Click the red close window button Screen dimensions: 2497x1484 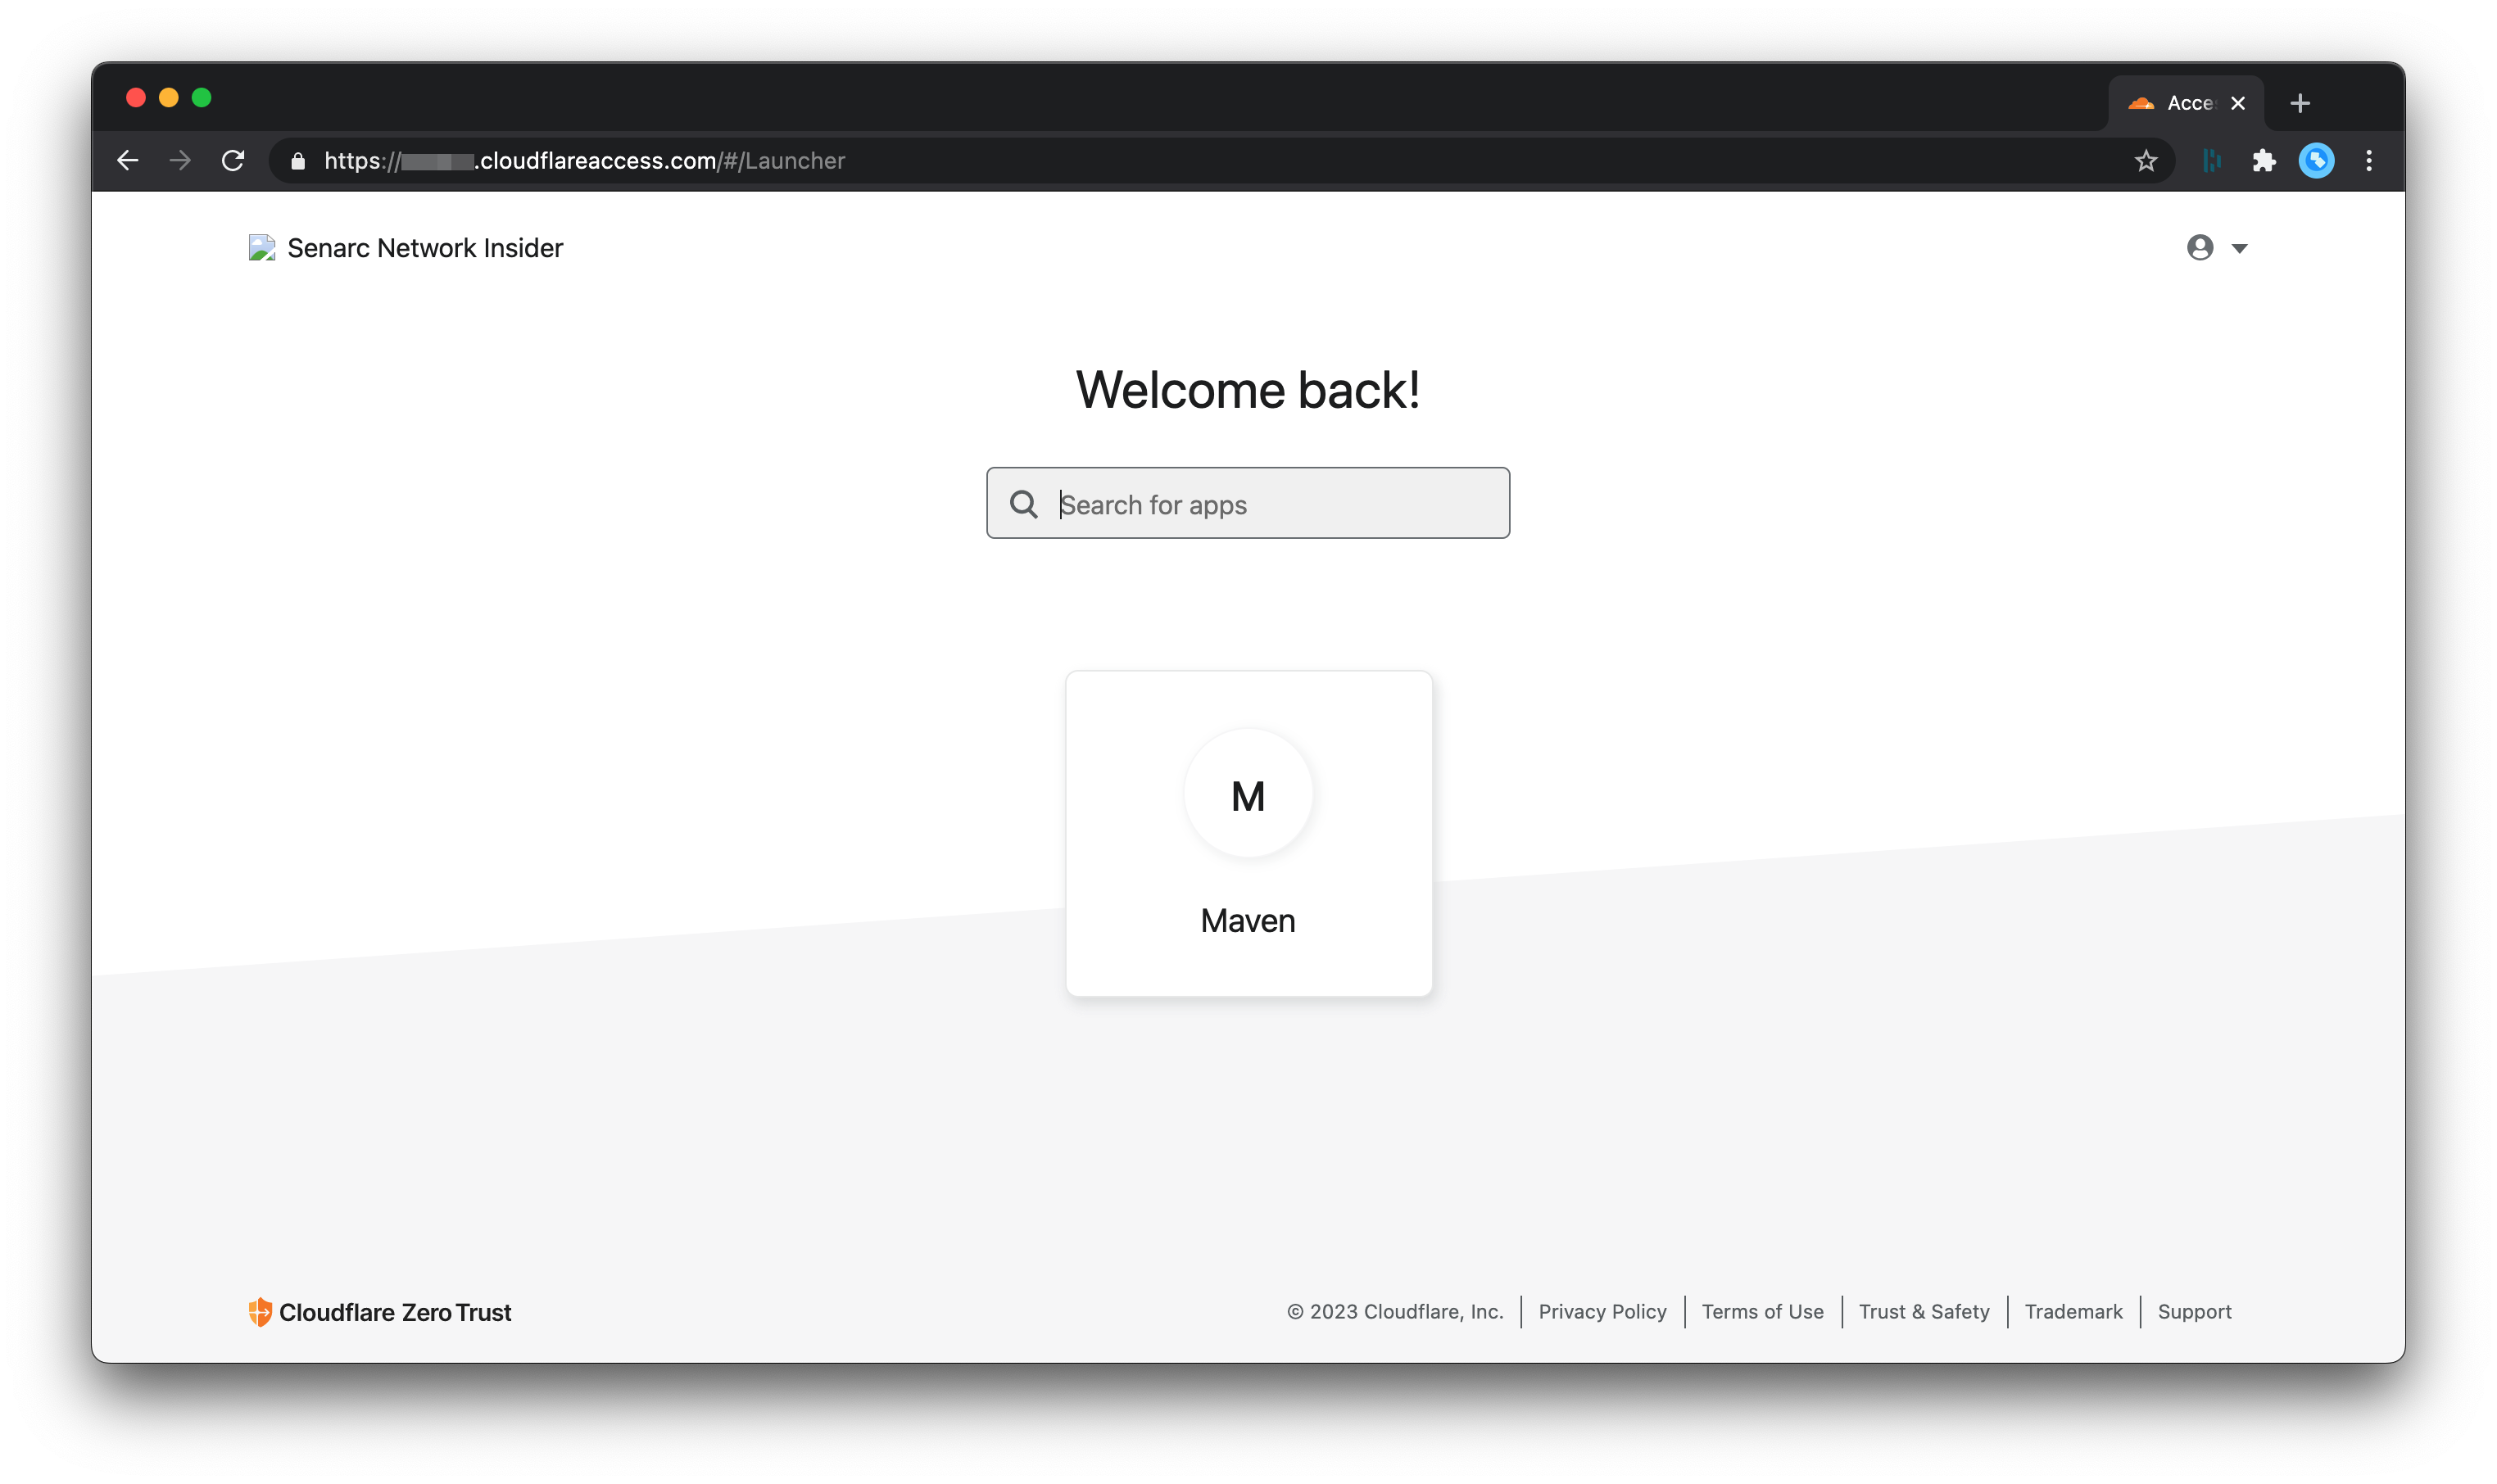[x=136, y=97]
